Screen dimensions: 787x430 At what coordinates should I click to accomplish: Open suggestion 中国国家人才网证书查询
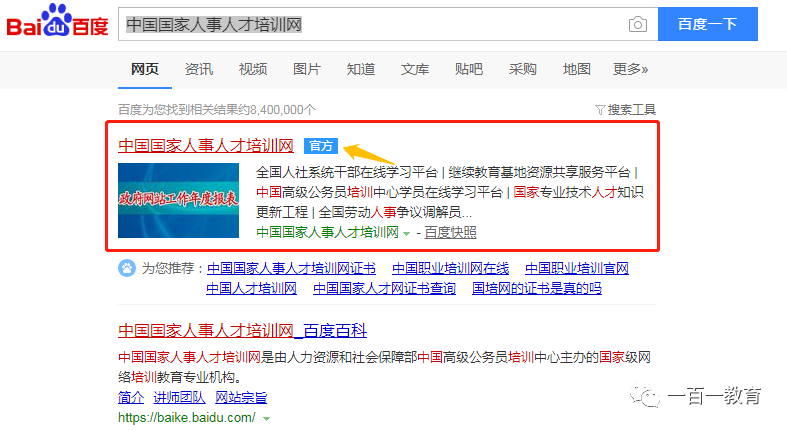(384, 289)
